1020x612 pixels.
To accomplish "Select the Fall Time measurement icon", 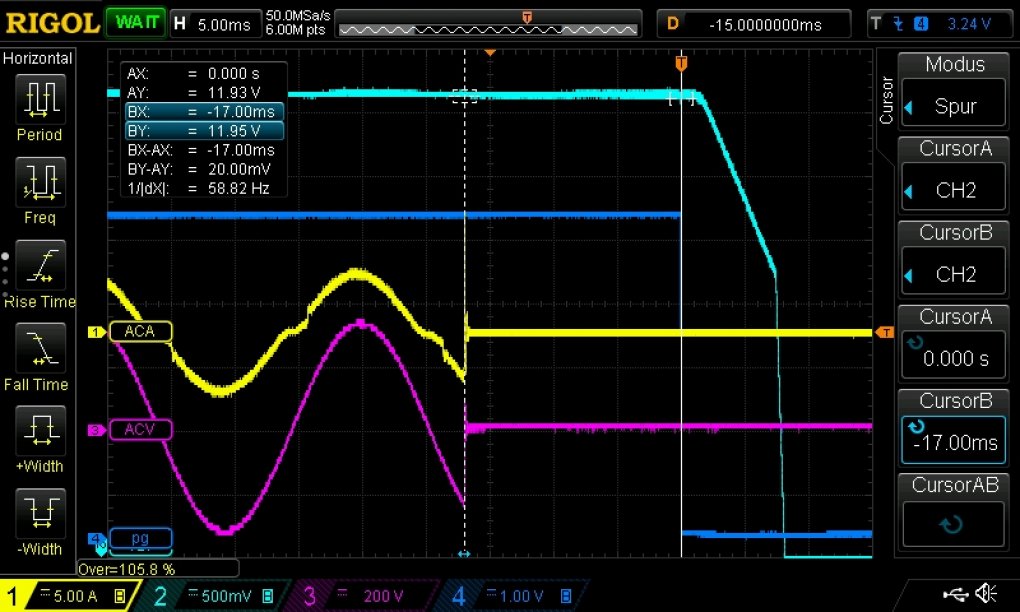I will pyautogui.click(x=40, y=348).
